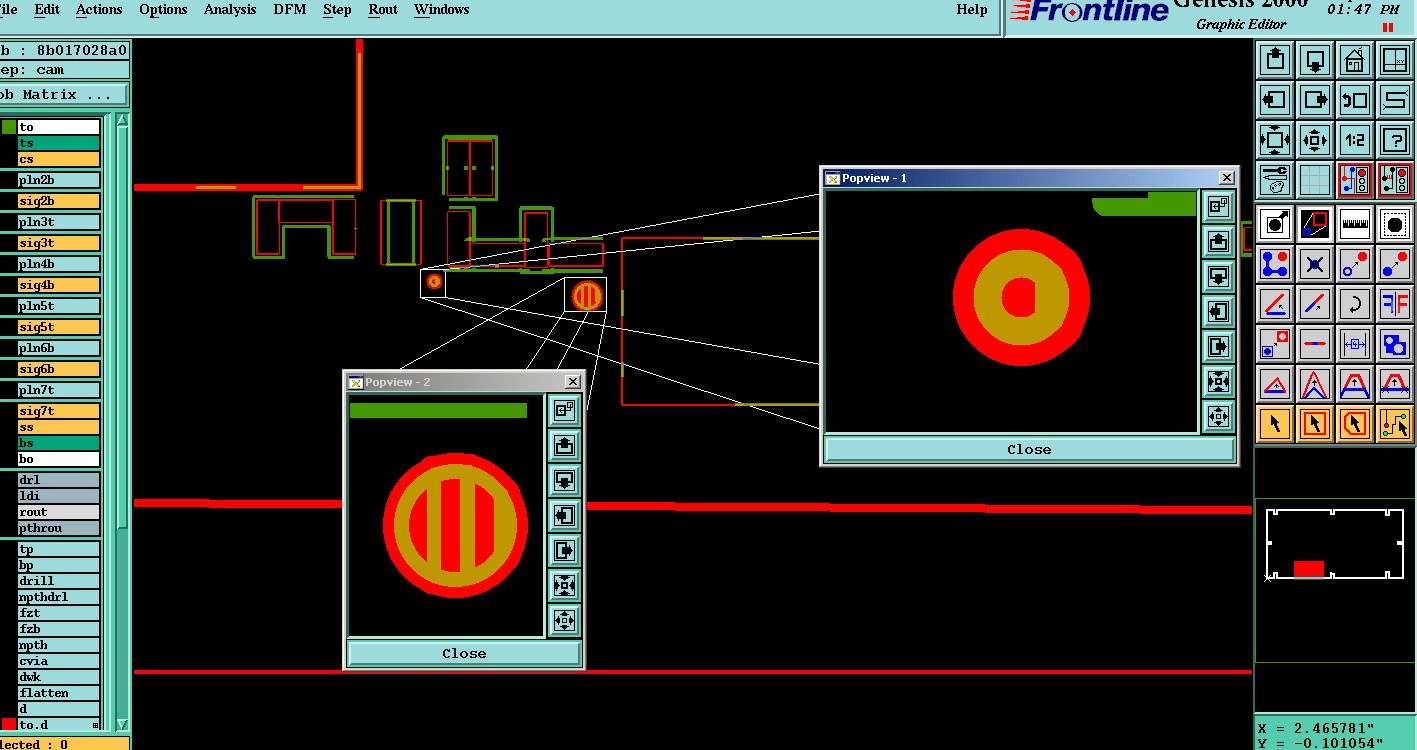The image size is (1417, 750).
Task: Open the question mark help icon
Action: click(1395, 140)
